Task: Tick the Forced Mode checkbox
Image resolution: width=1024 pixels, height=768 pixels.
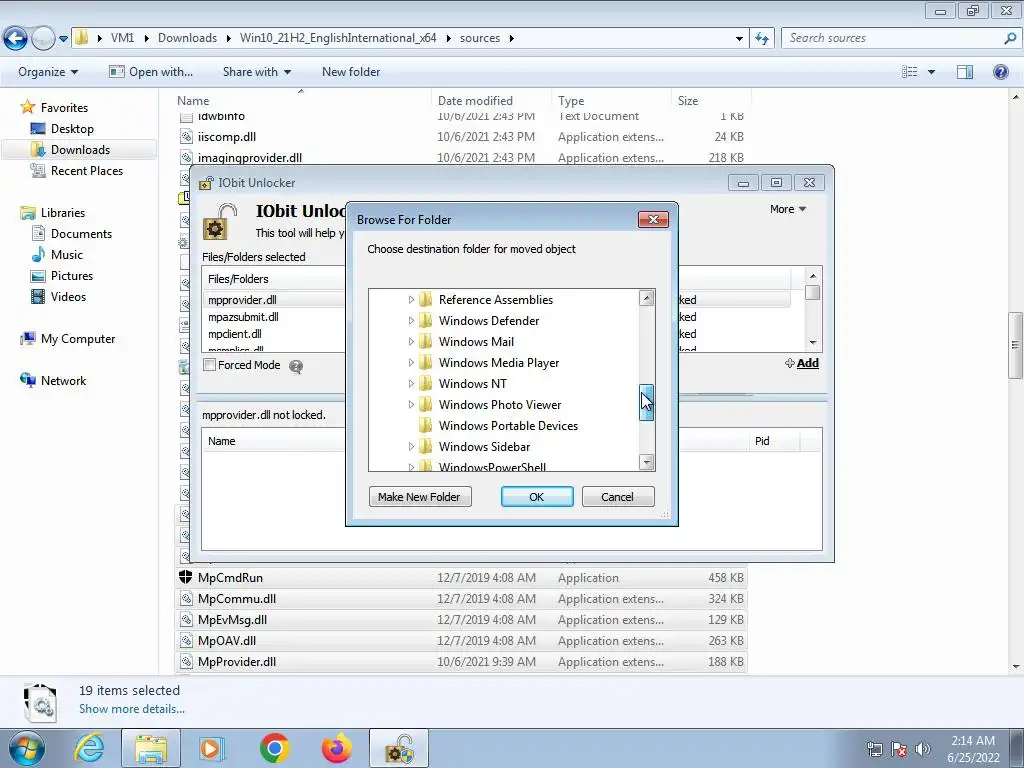Action: pos(210,365)
